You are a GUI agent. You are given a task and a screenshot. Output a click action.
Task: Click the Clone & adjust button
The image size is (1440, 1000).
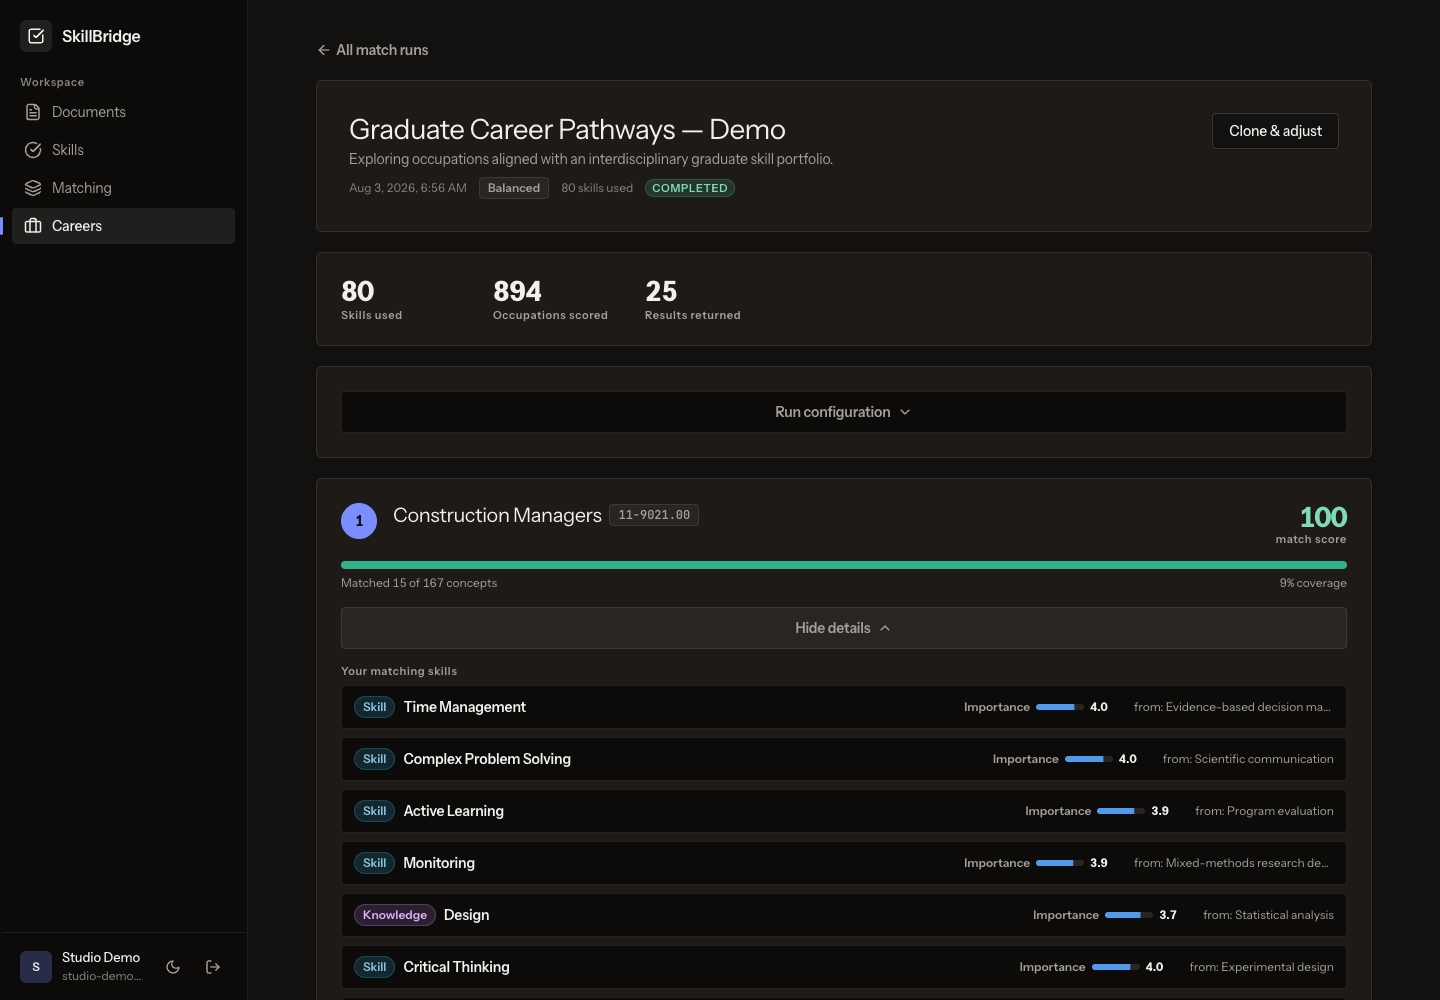pos(1275,131)
